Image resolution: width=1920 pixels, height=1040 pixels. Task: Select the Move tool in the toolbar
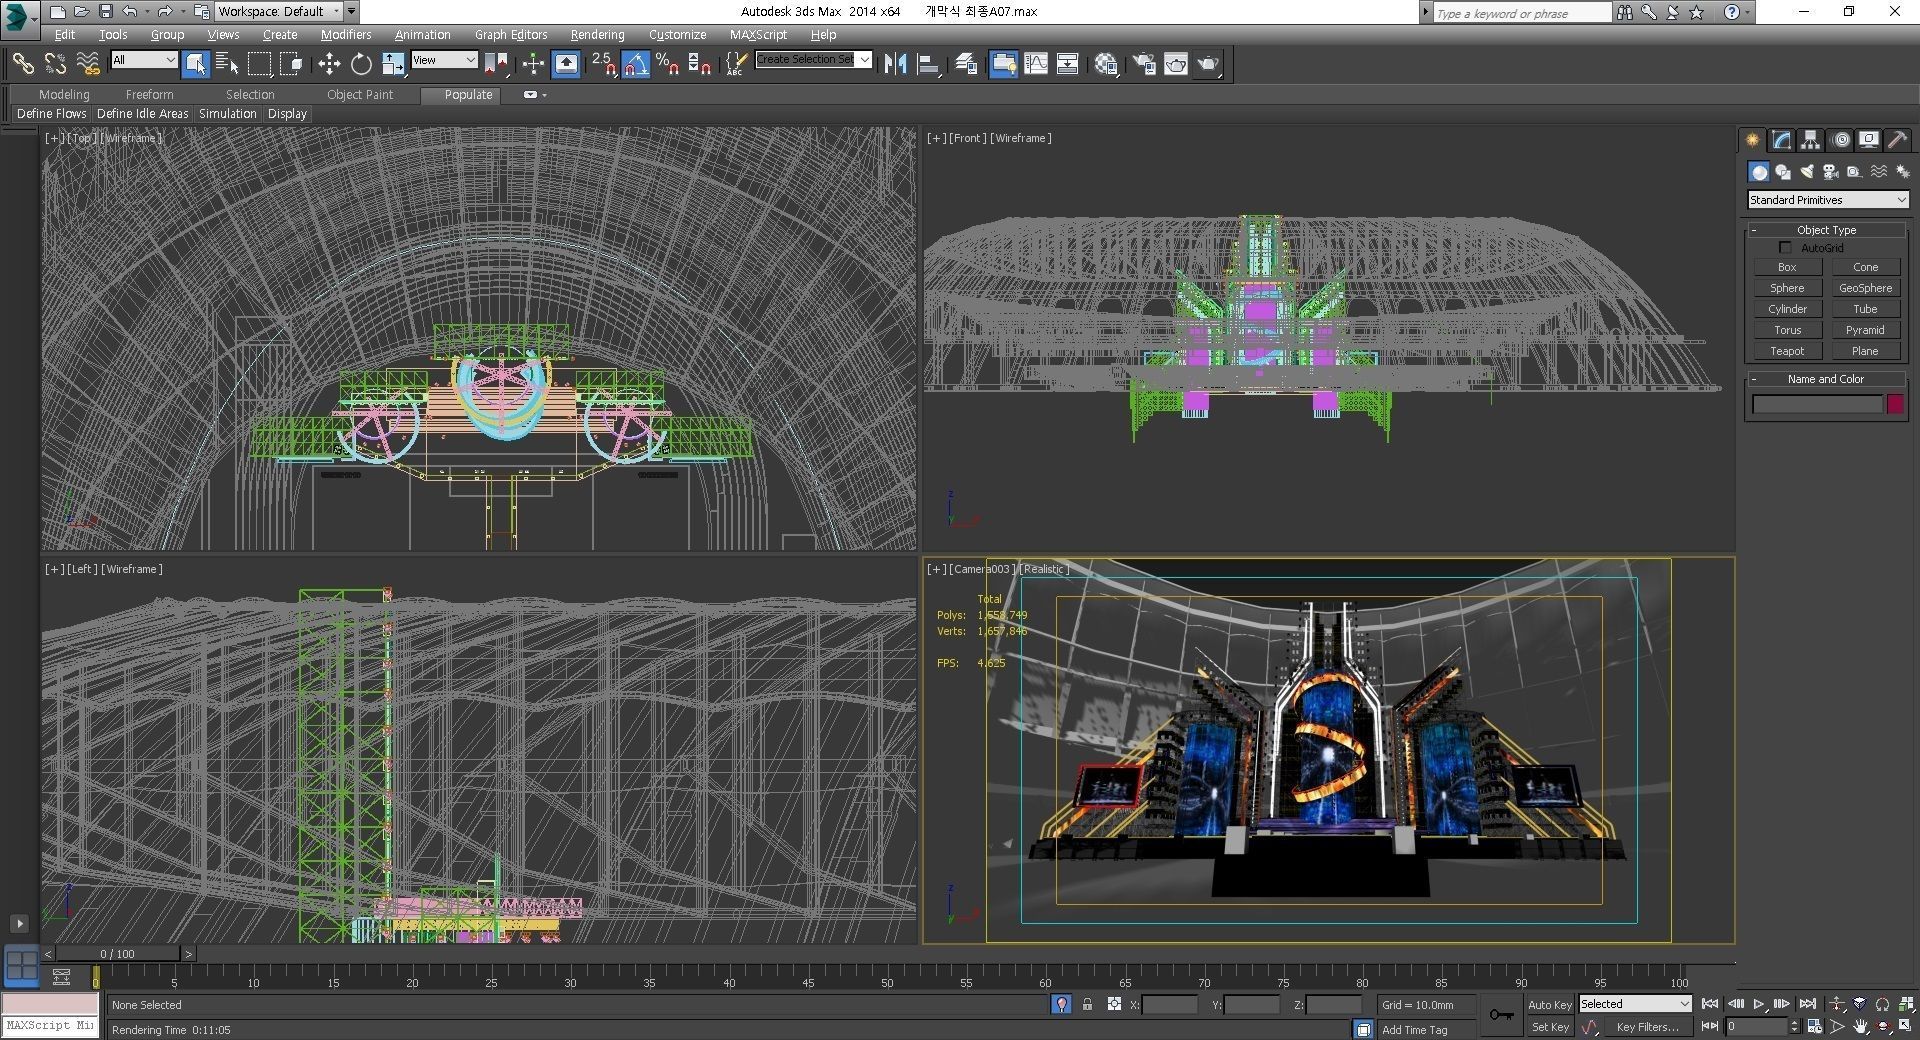(x=330, y=64)
